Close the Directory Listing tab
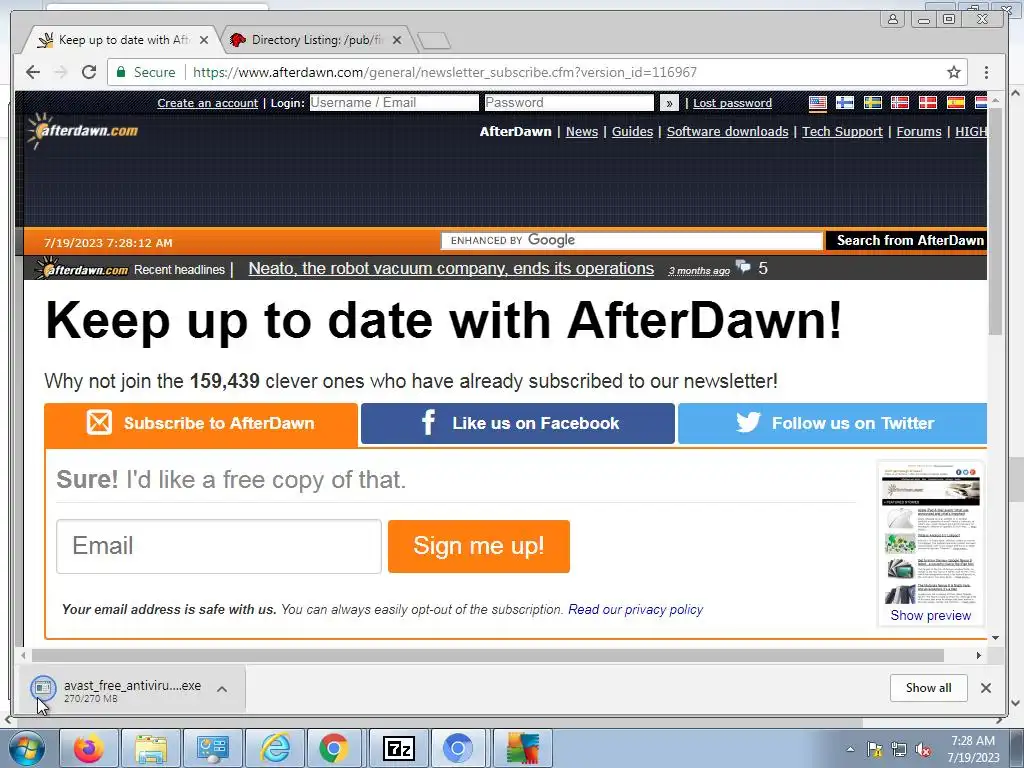1024x768 pixels. (x=396, y=40)
